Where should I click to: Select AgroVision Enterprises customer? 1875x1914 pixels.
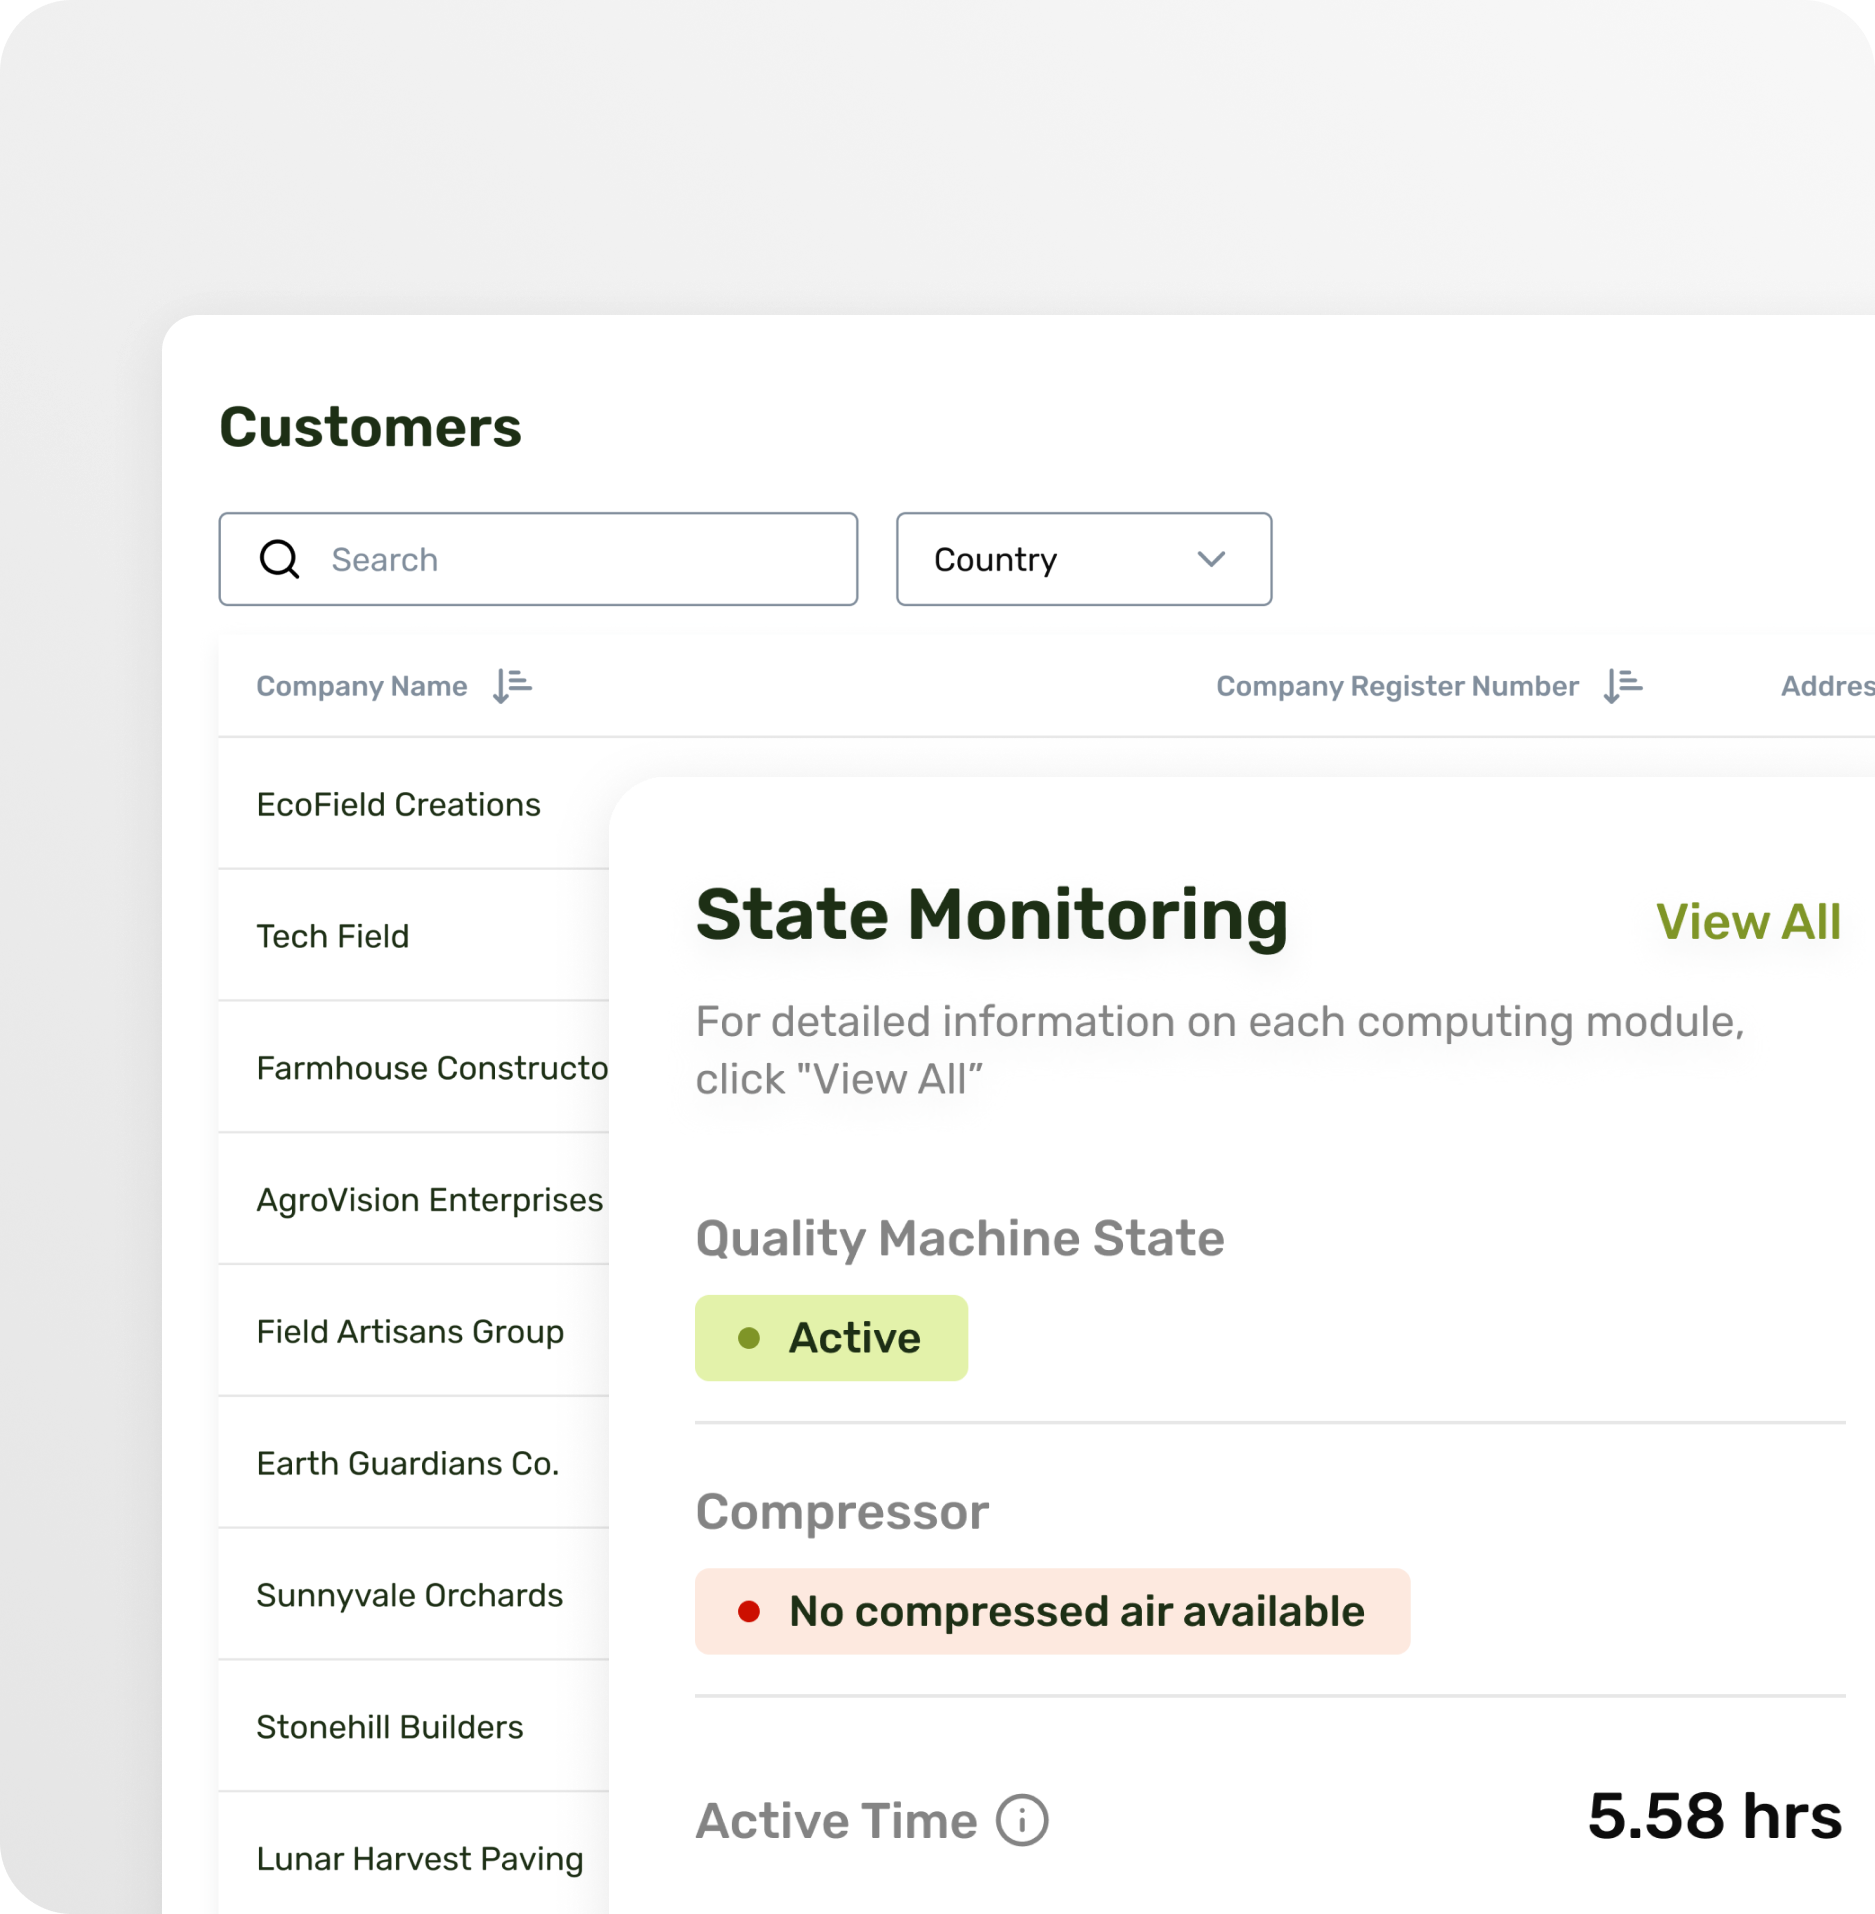tap(429, 1200)
